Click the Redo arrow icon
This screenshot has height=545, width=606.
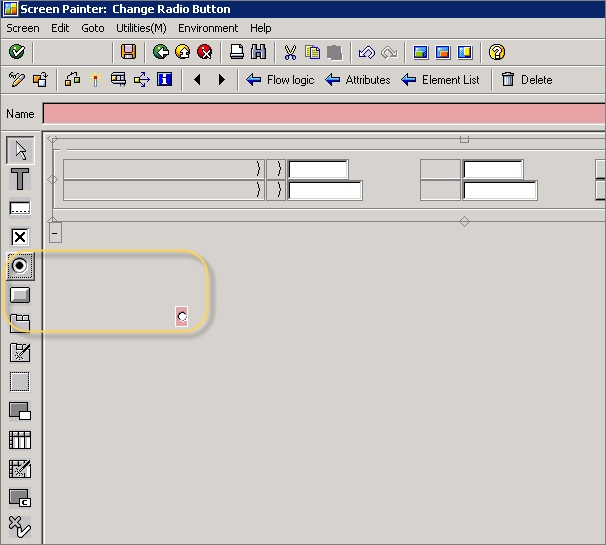pos(389,52)
